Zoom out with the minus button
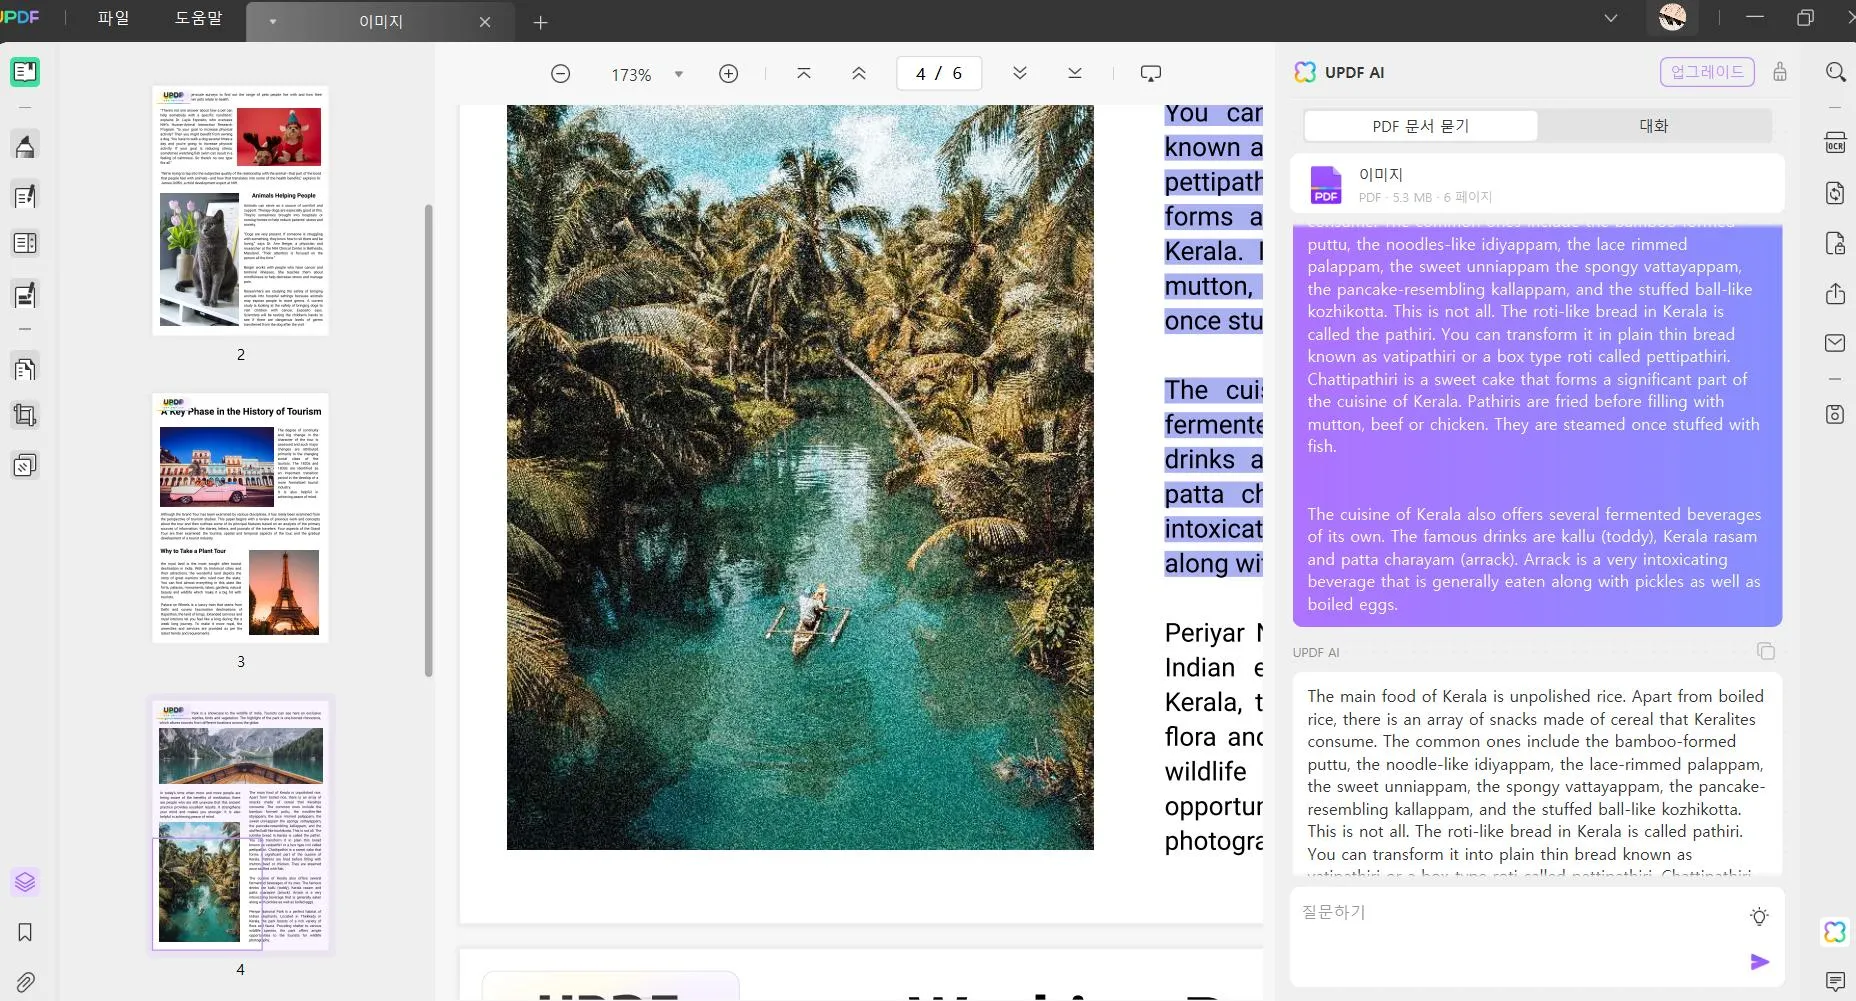The image size is (1856, 1001). click(561, 74)
